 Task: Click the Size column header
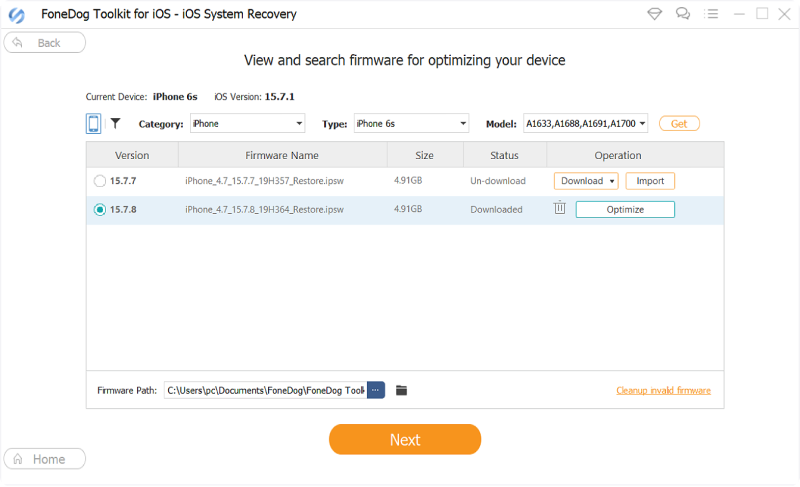coord(424,155)
